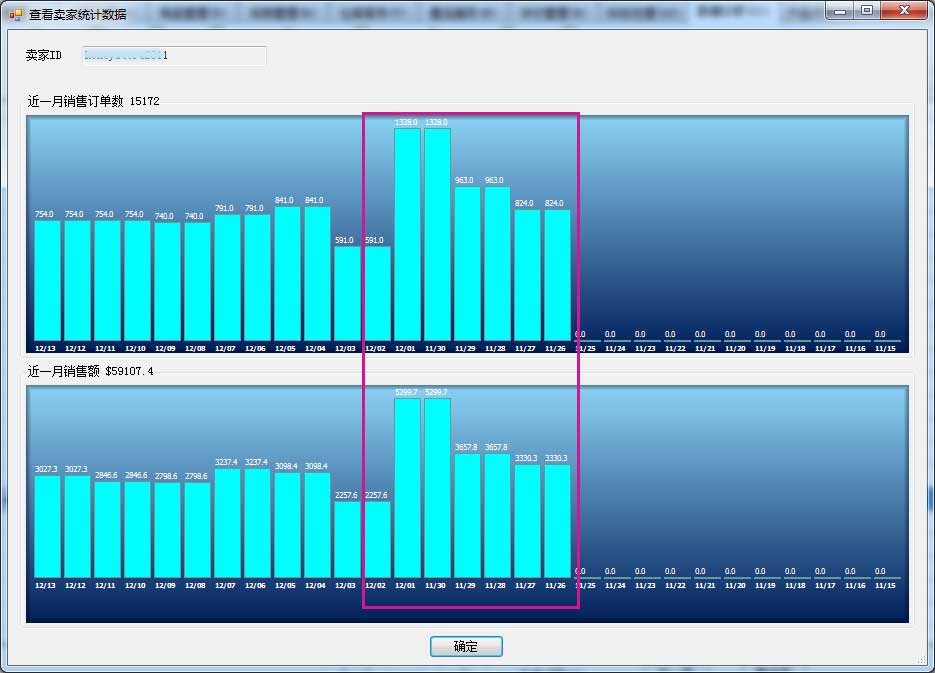Viewport: 935px width, 673px height.
Task: Select the 12/01 bar in orders chart
Action: coord(407,234)
